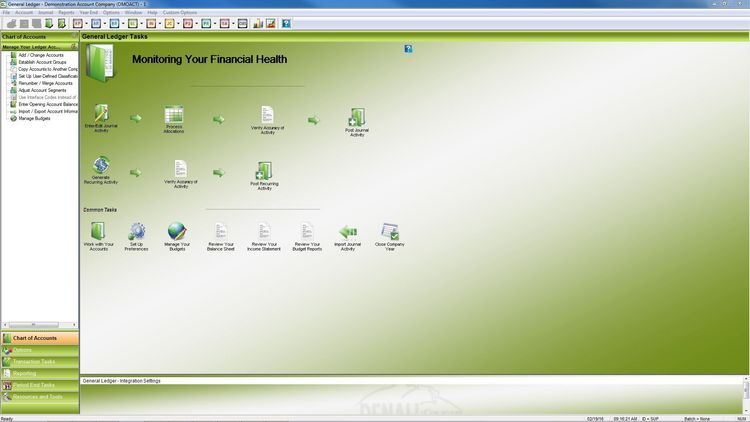The height and width of the screenshot is (422, 750).
Task: Open Post Journal Activity icon
Action: [357, 118]
